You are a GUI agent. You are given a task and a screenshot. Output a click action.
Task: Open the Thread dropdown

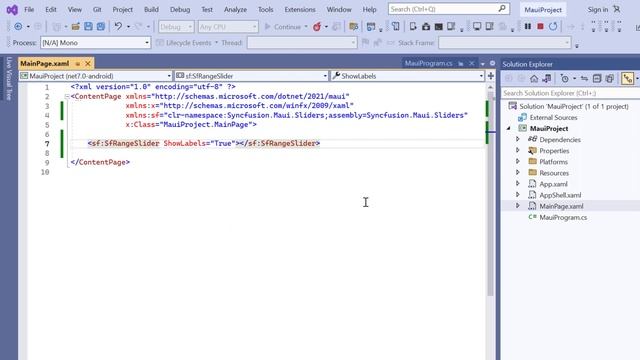click(302, 43)
